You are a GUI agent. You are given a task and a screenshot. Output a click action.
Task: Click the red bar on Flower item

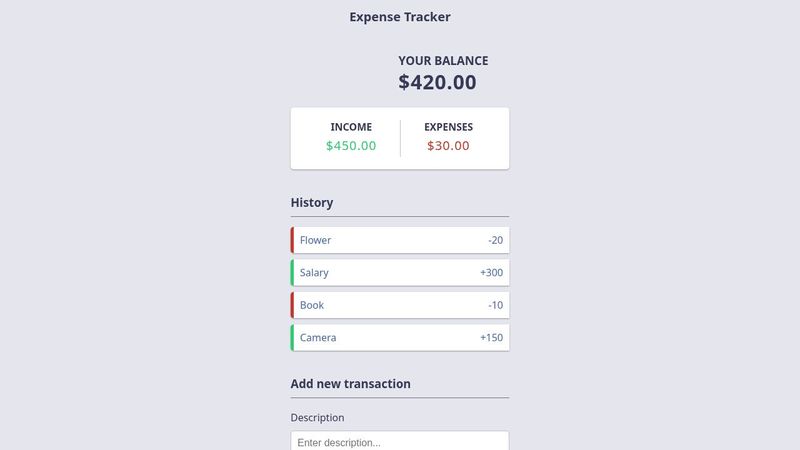click(292, 240)
